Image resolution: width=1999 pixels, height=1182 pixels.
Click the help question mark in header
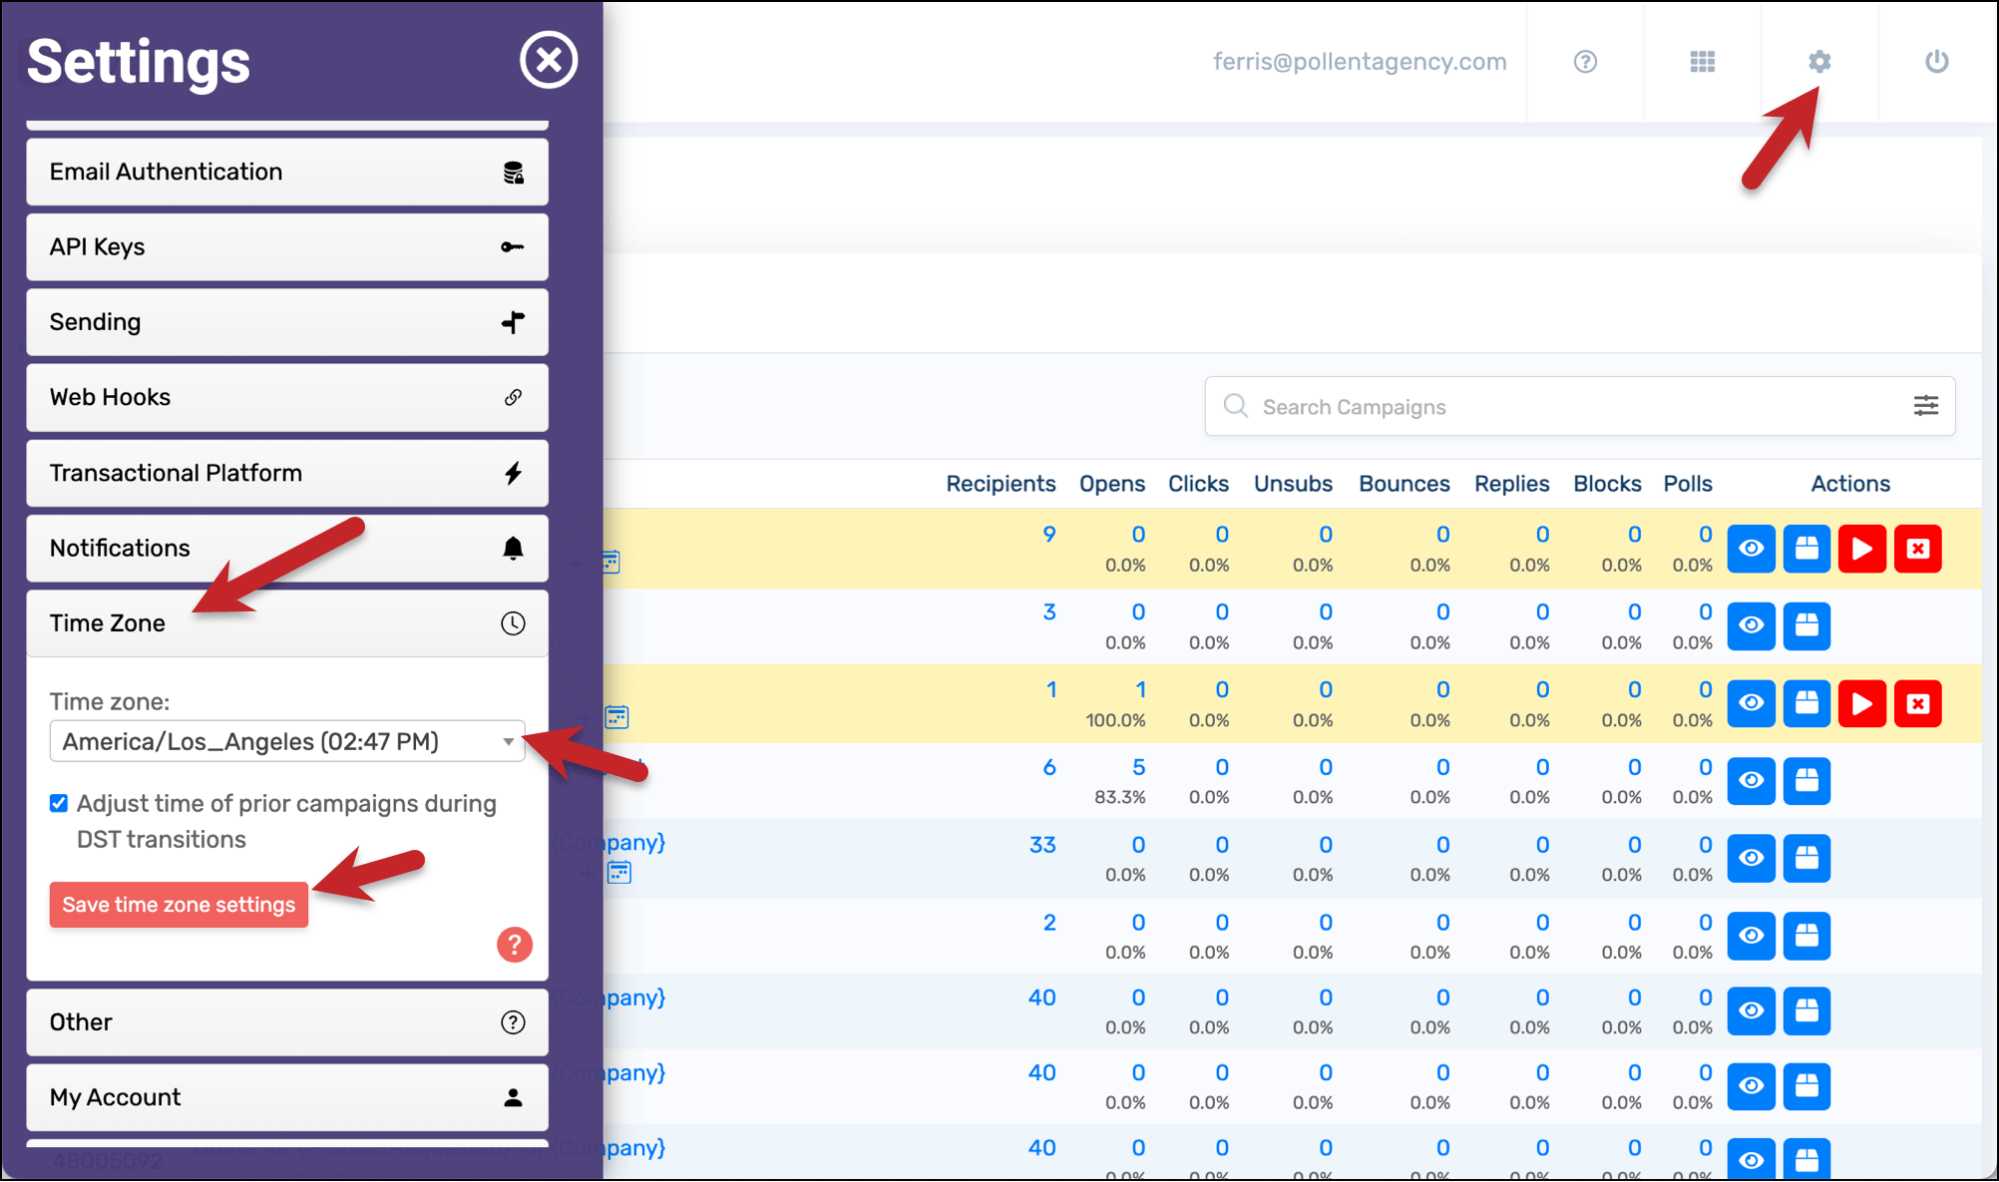[1585, 62]
